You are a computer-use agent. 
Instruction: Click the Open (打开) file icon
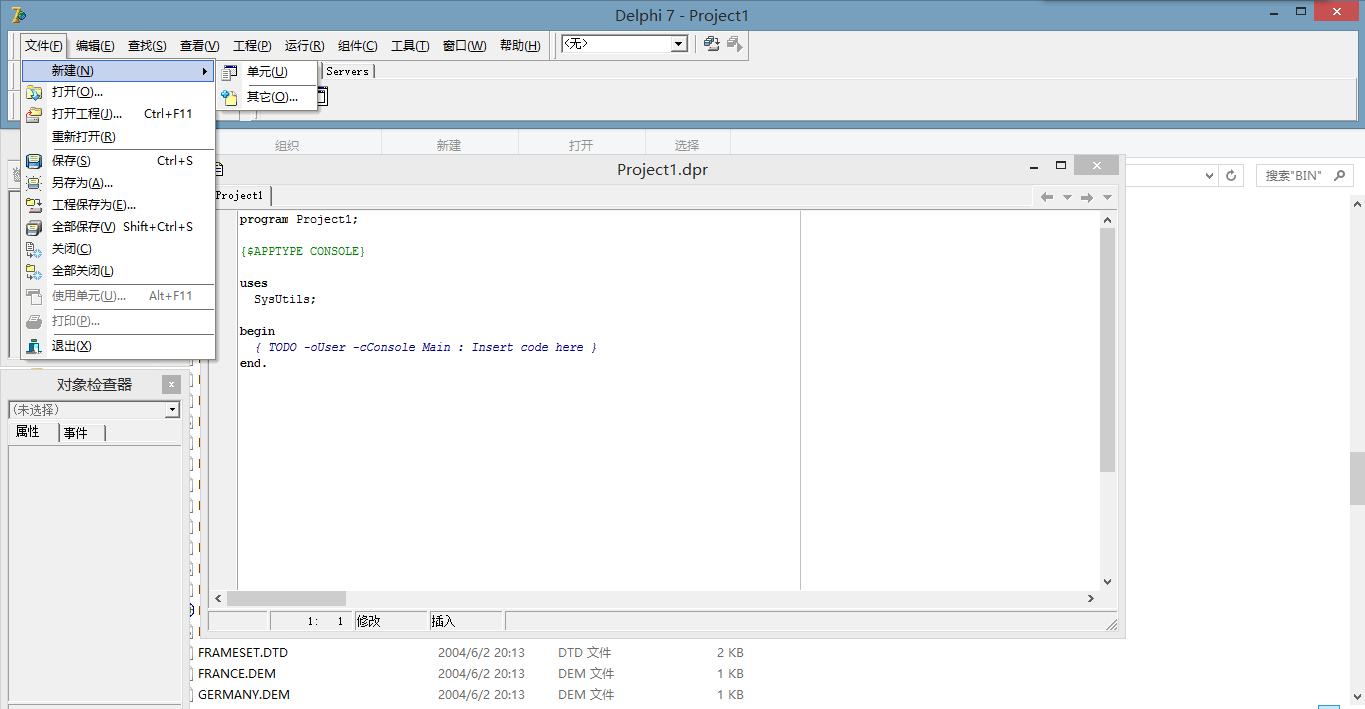[x=34, y=92]
